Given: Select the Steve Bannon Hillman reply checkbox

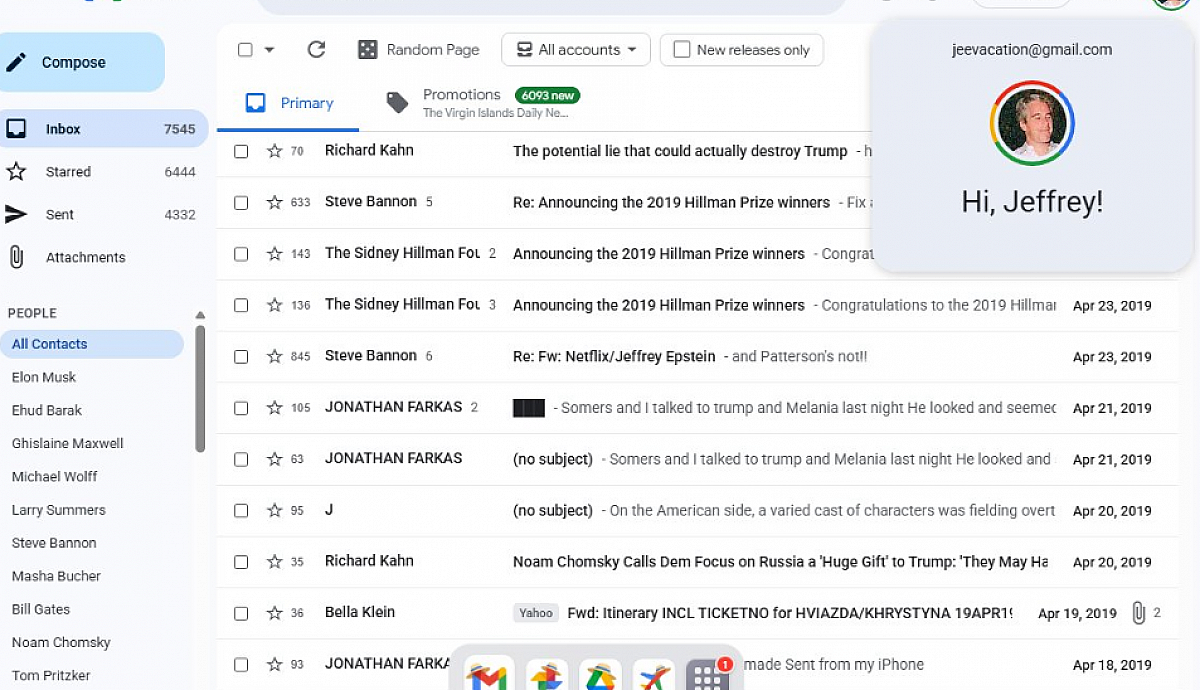Looking at the screenshot, I should click(241, 202).
